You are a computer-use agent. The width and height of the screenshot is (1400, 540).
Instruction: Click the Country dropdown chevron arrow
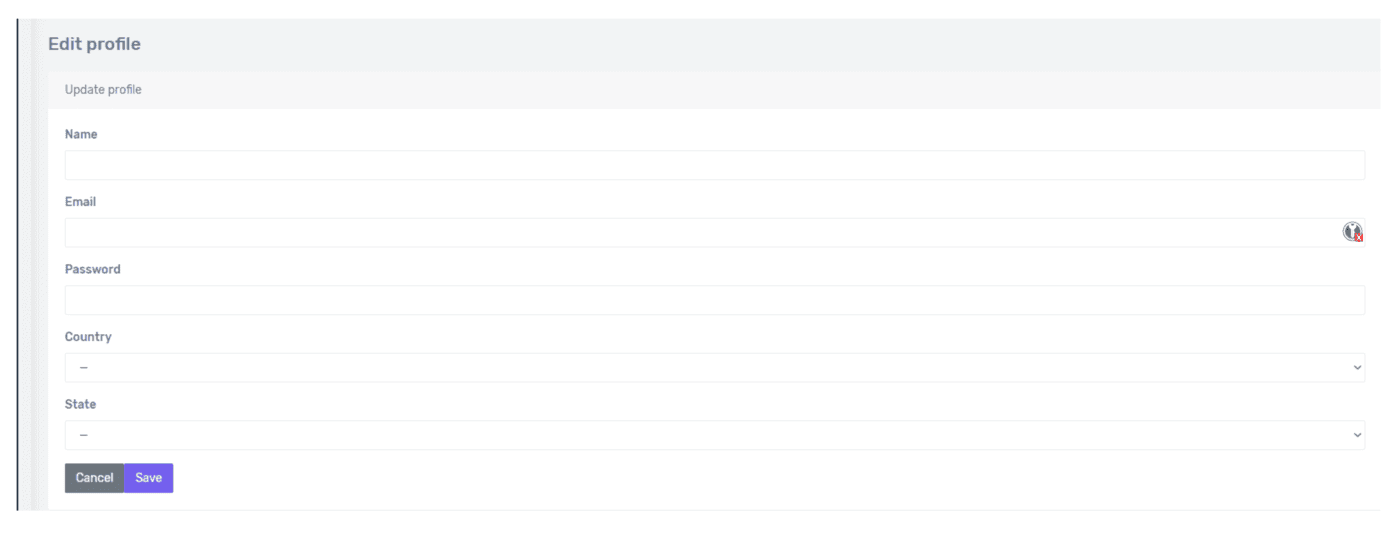point(1357,368)
